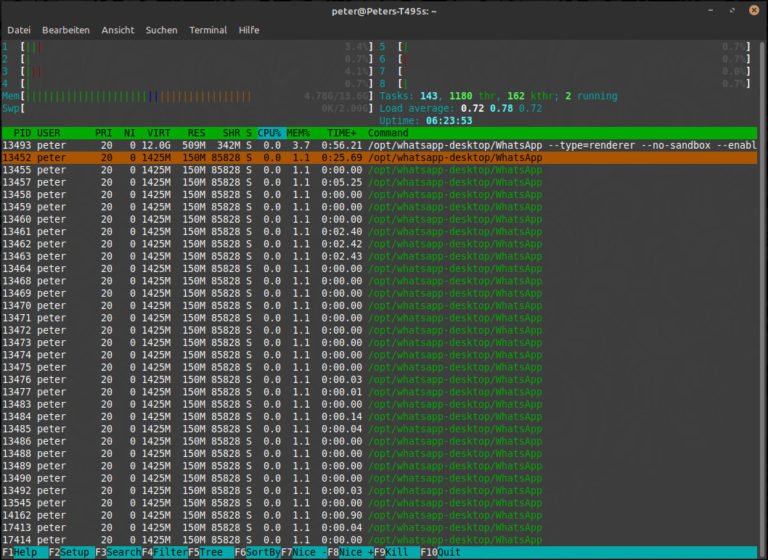Select process row with PID 13463
Image resolution: width=768 pixels, height=560 pixels.
coord(379,256)
